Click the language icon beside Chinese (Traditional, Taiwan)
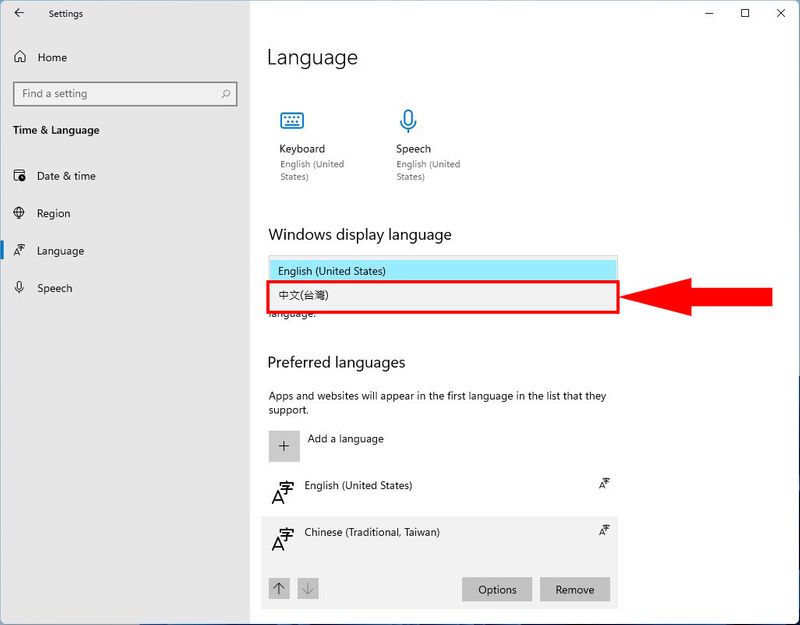This screenshot has width=800, height=625. tap(283, 540)
